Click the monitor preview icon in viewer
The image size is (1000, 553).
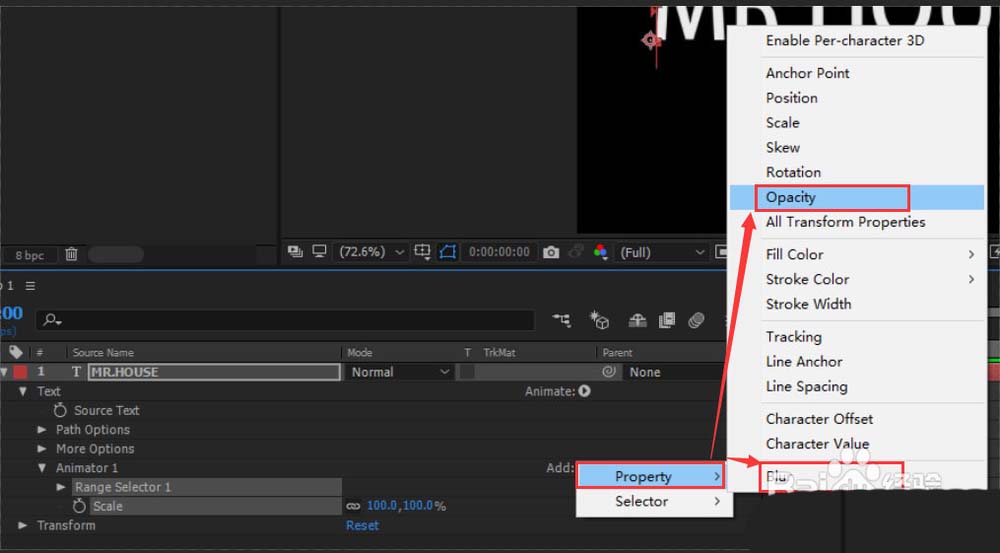pos(320,251)
